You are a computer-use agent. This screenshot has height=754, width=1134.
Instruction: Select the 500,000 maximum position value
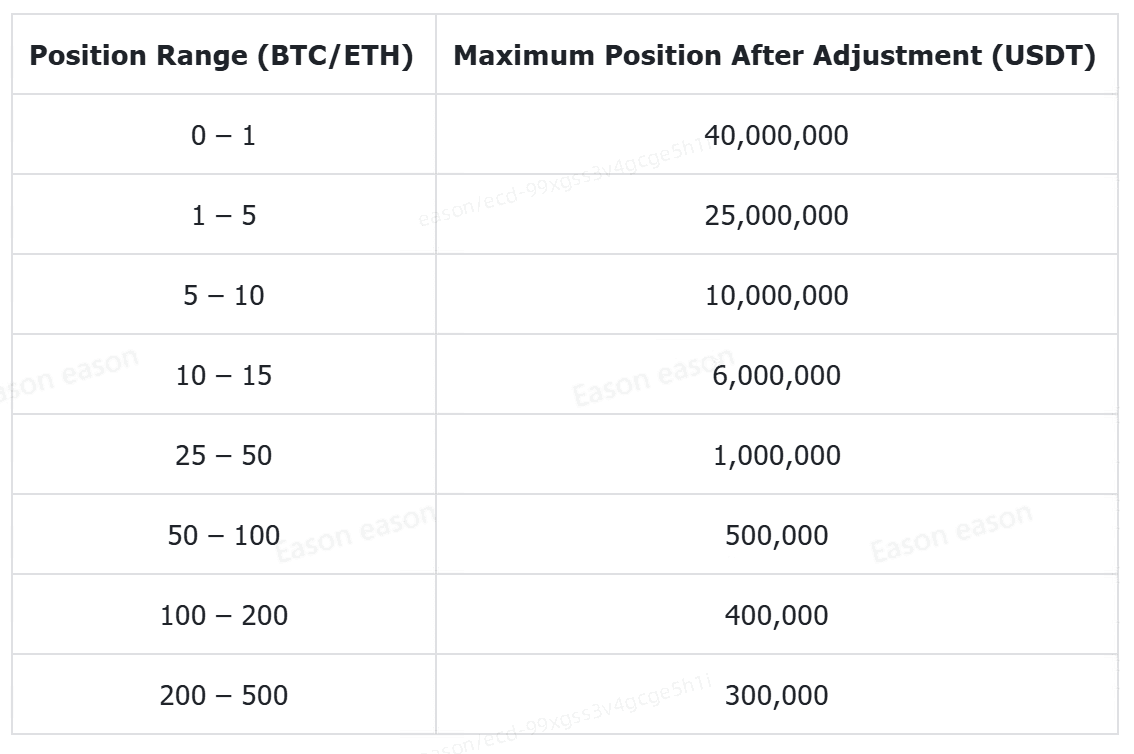(776, 535)
